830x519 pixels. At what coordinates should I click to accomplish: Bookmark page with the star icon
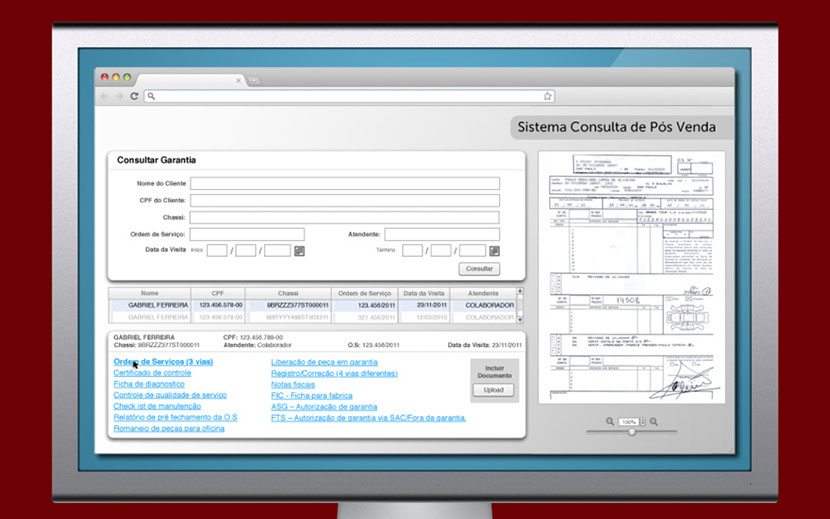[x=547, y=96]
